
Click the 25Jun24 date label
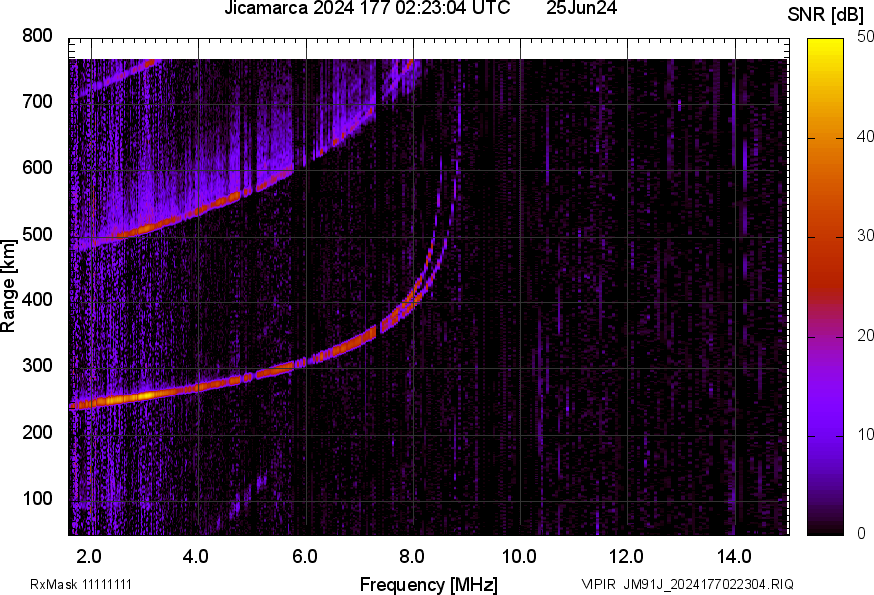[581, 8]
